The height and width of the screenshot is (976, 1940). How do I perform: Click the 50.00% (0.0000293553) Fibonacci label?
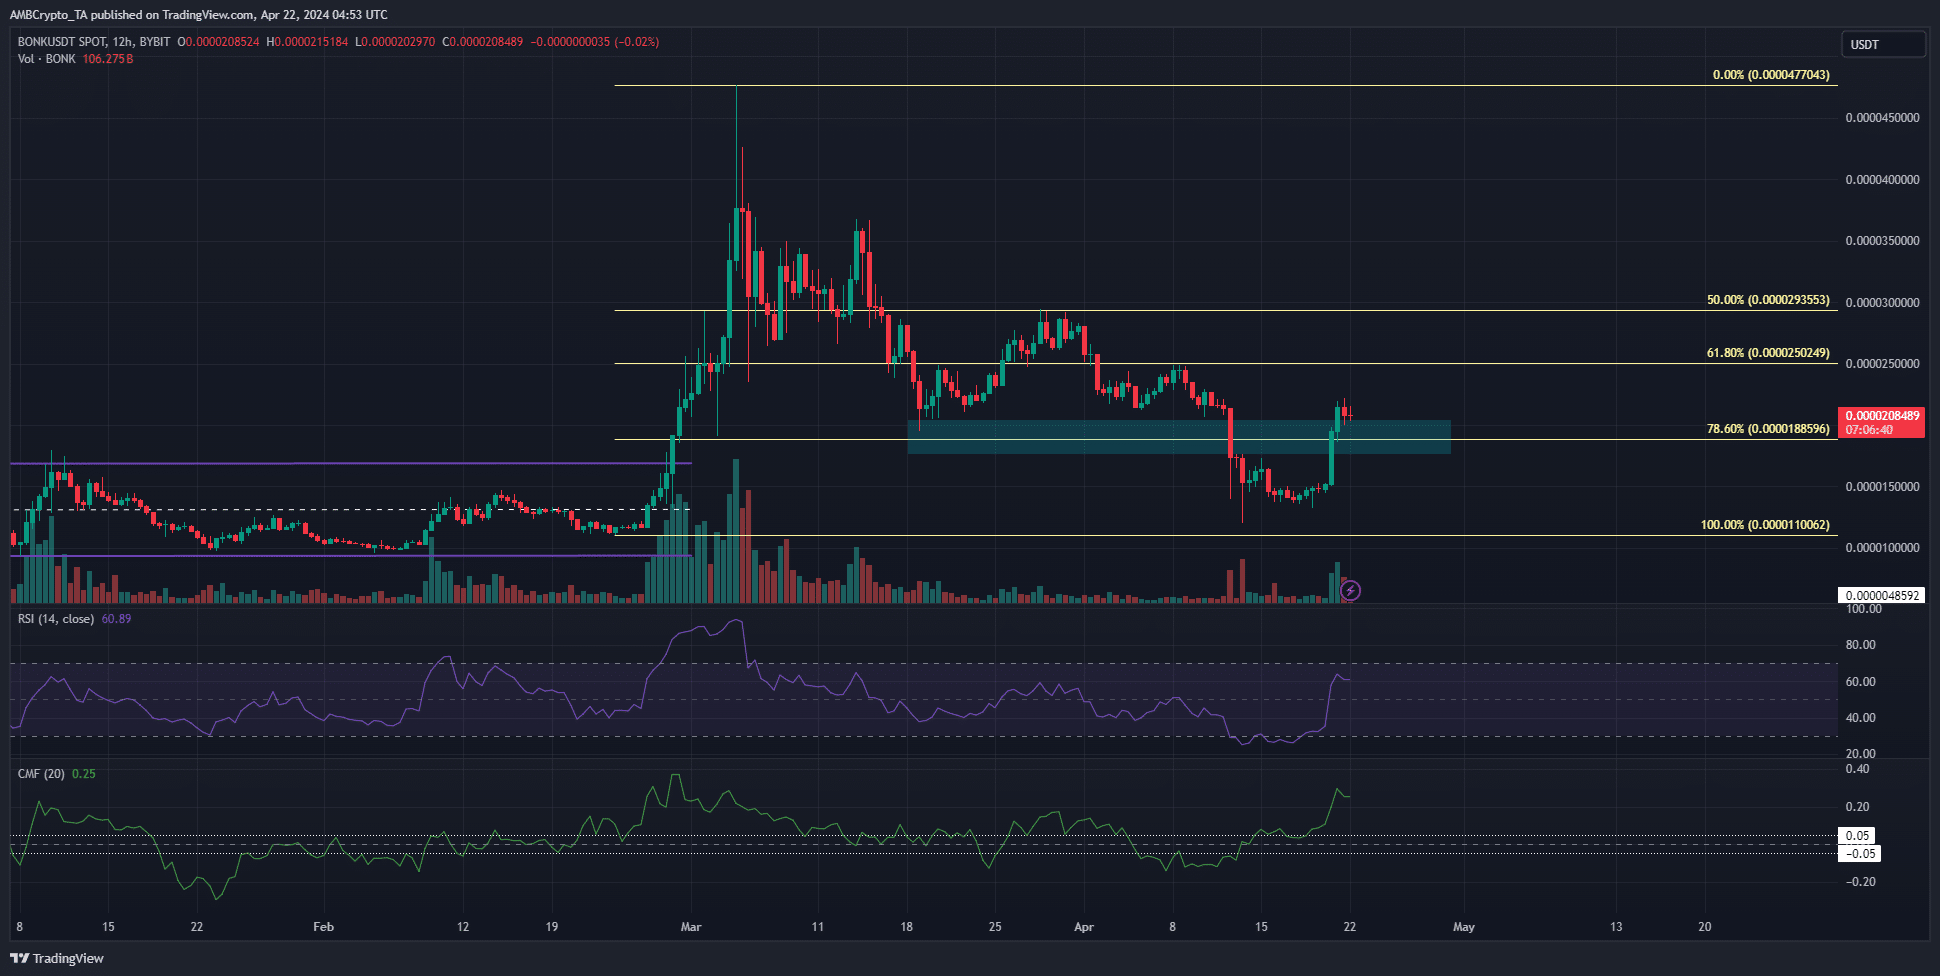point(1768,300)
